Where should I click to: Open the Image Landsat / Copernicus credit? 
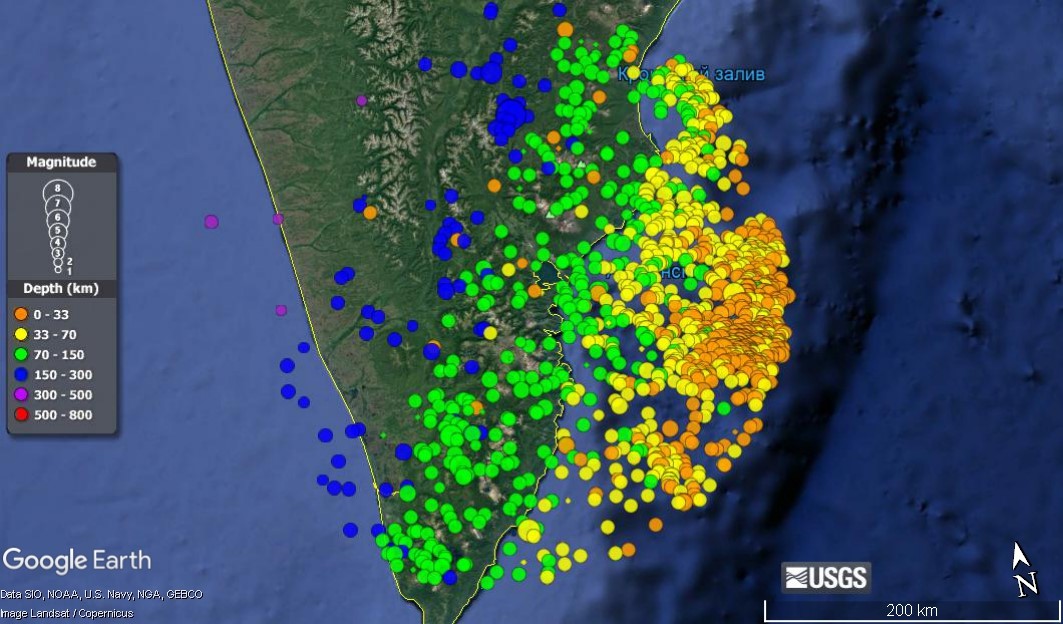click(66, 613)
